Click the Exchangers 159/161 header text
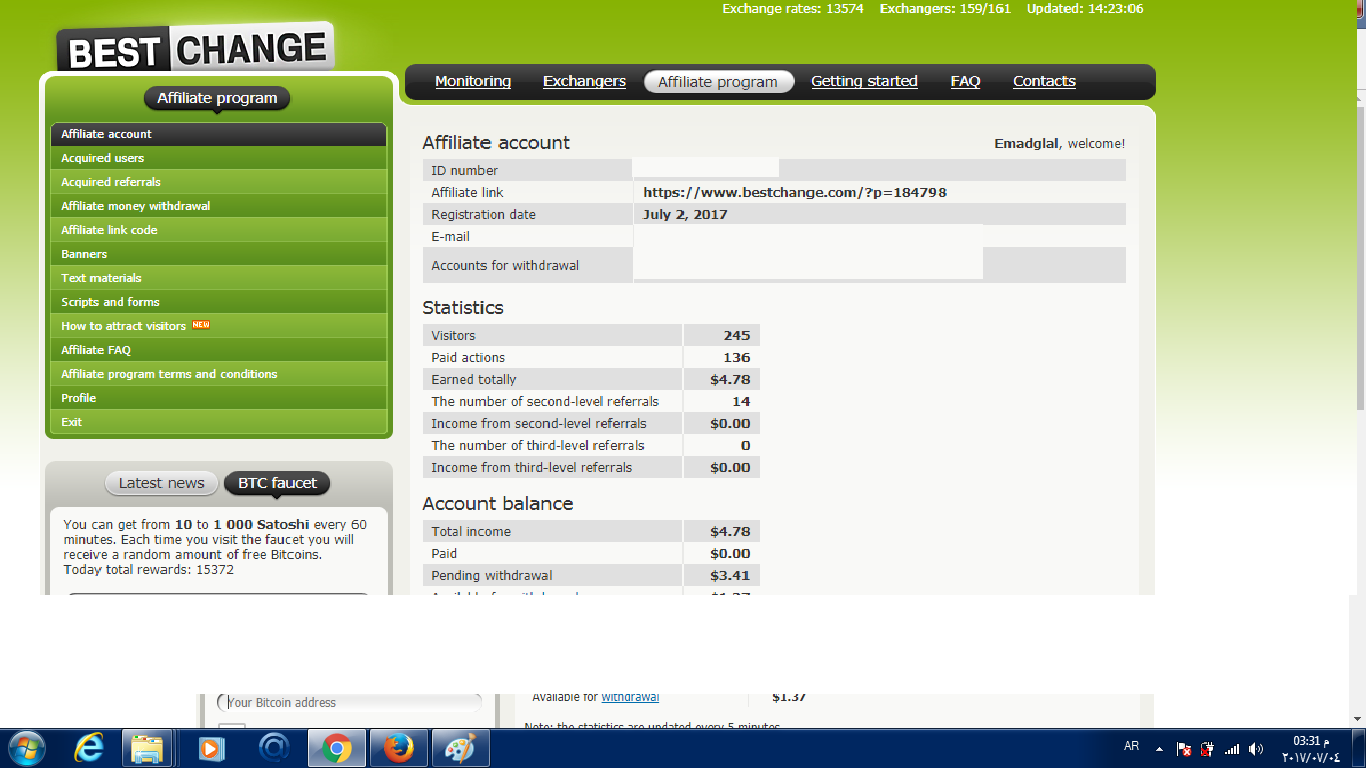The height and width of the screenshot is (768, 1366). (x=945, y=8)
